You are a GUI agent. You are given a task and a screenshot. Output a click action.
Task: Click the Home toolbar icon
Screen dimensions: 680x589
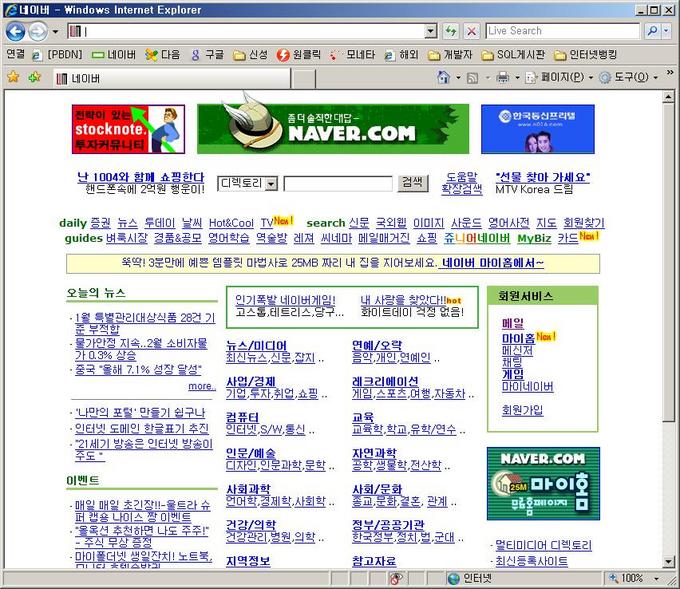coord(443,78)
